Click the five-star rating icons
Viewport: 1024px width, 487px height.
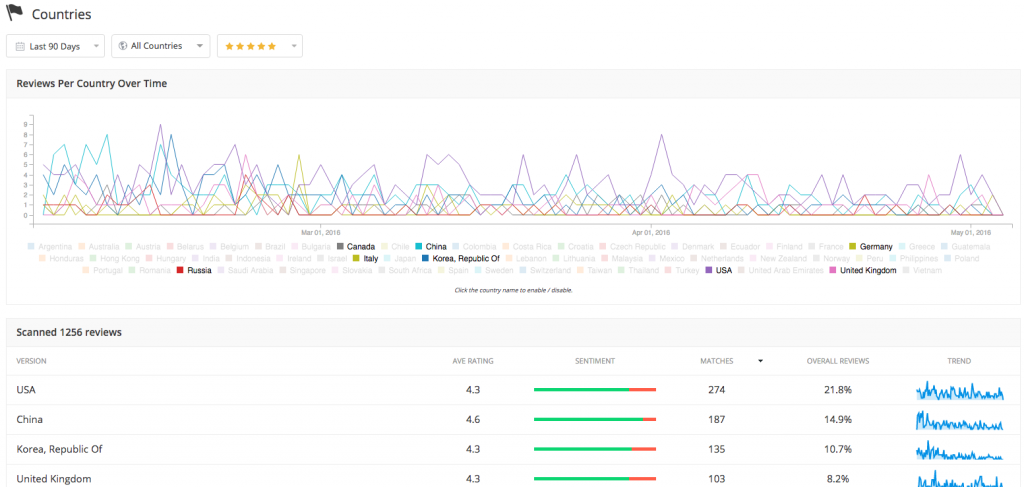pyautogui.click(x=250, y=46)
